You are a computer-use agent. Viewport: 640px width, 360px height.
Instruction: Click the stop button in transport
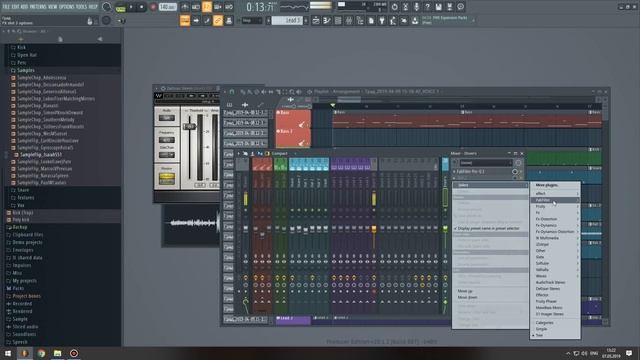coord(141,7)
